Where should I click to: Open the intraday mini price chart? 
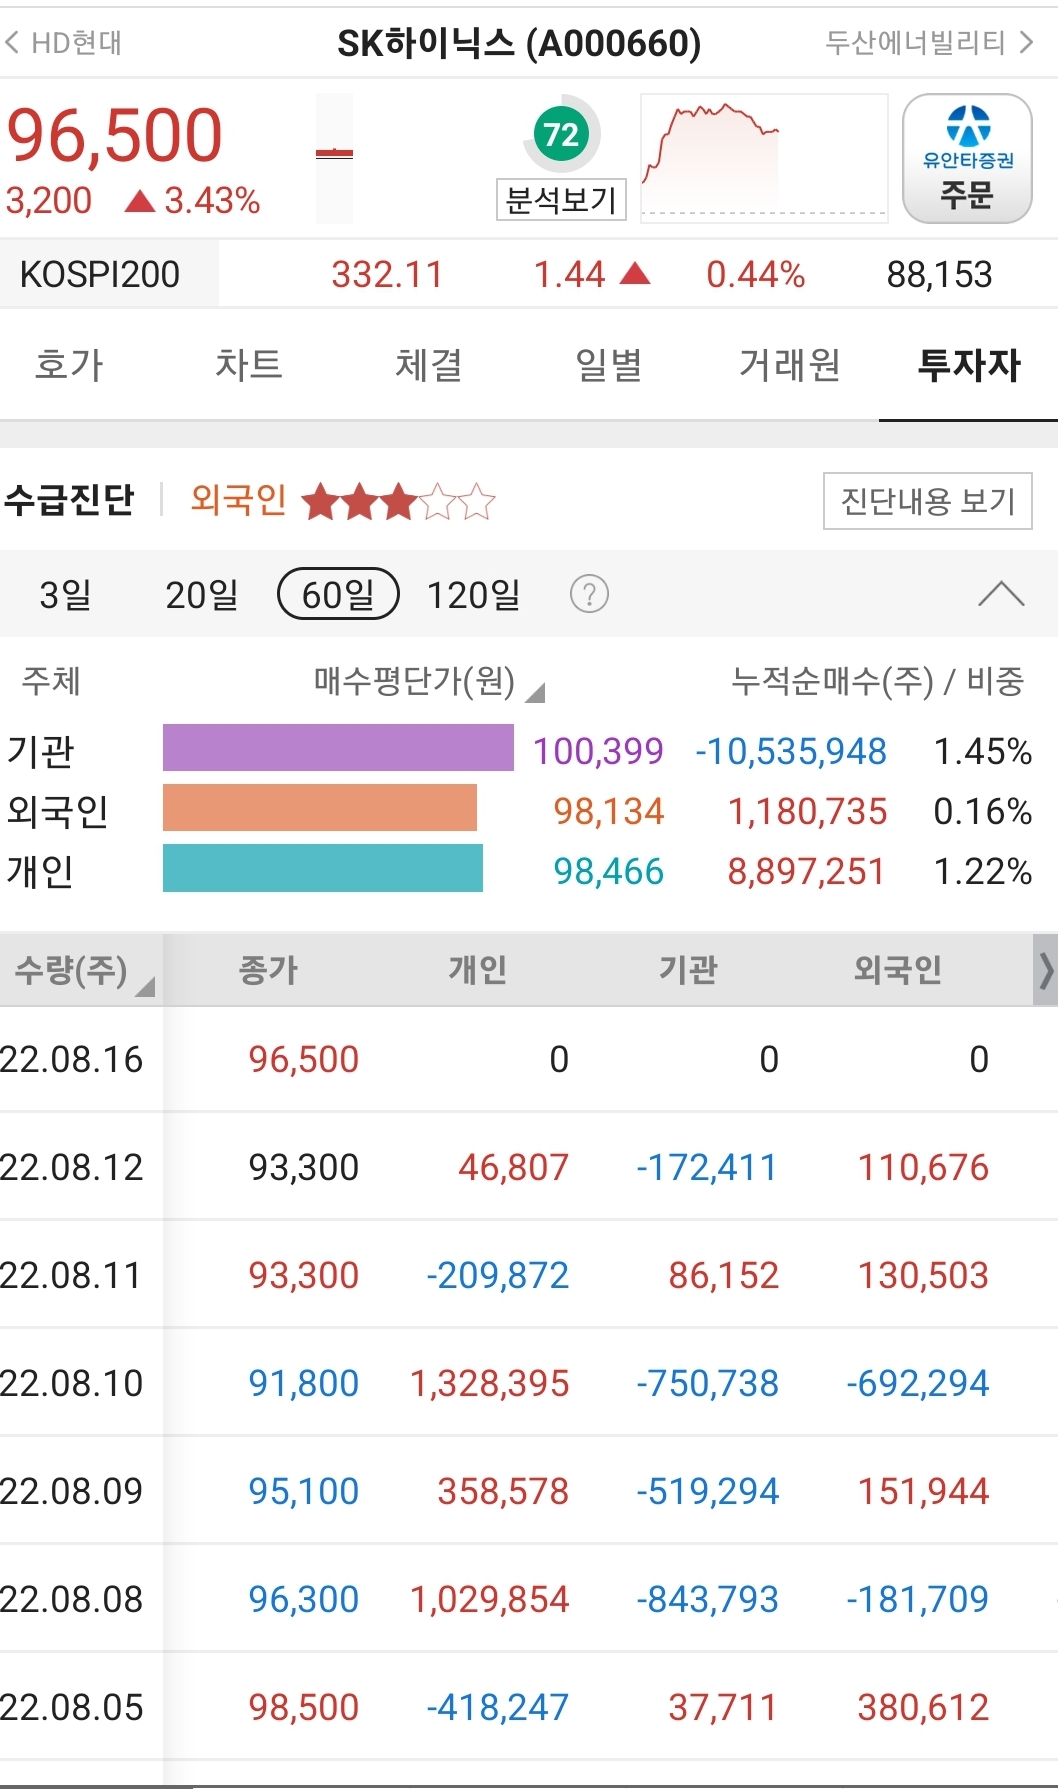click(x=764, y=157)
